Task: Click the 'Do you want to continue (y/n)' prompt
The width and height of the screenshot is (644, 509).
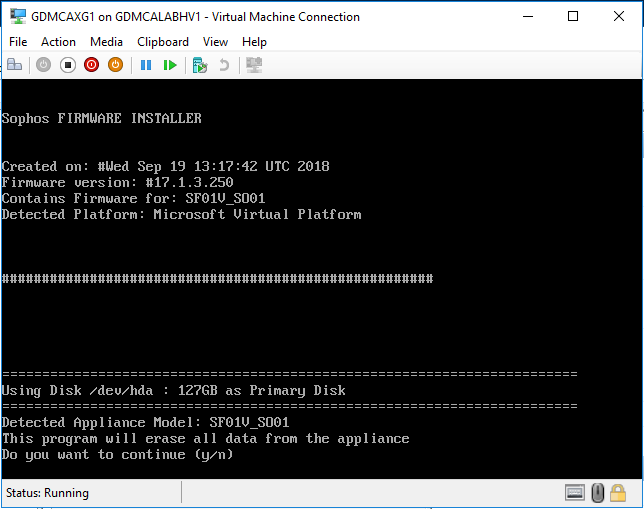Action: 117,455
